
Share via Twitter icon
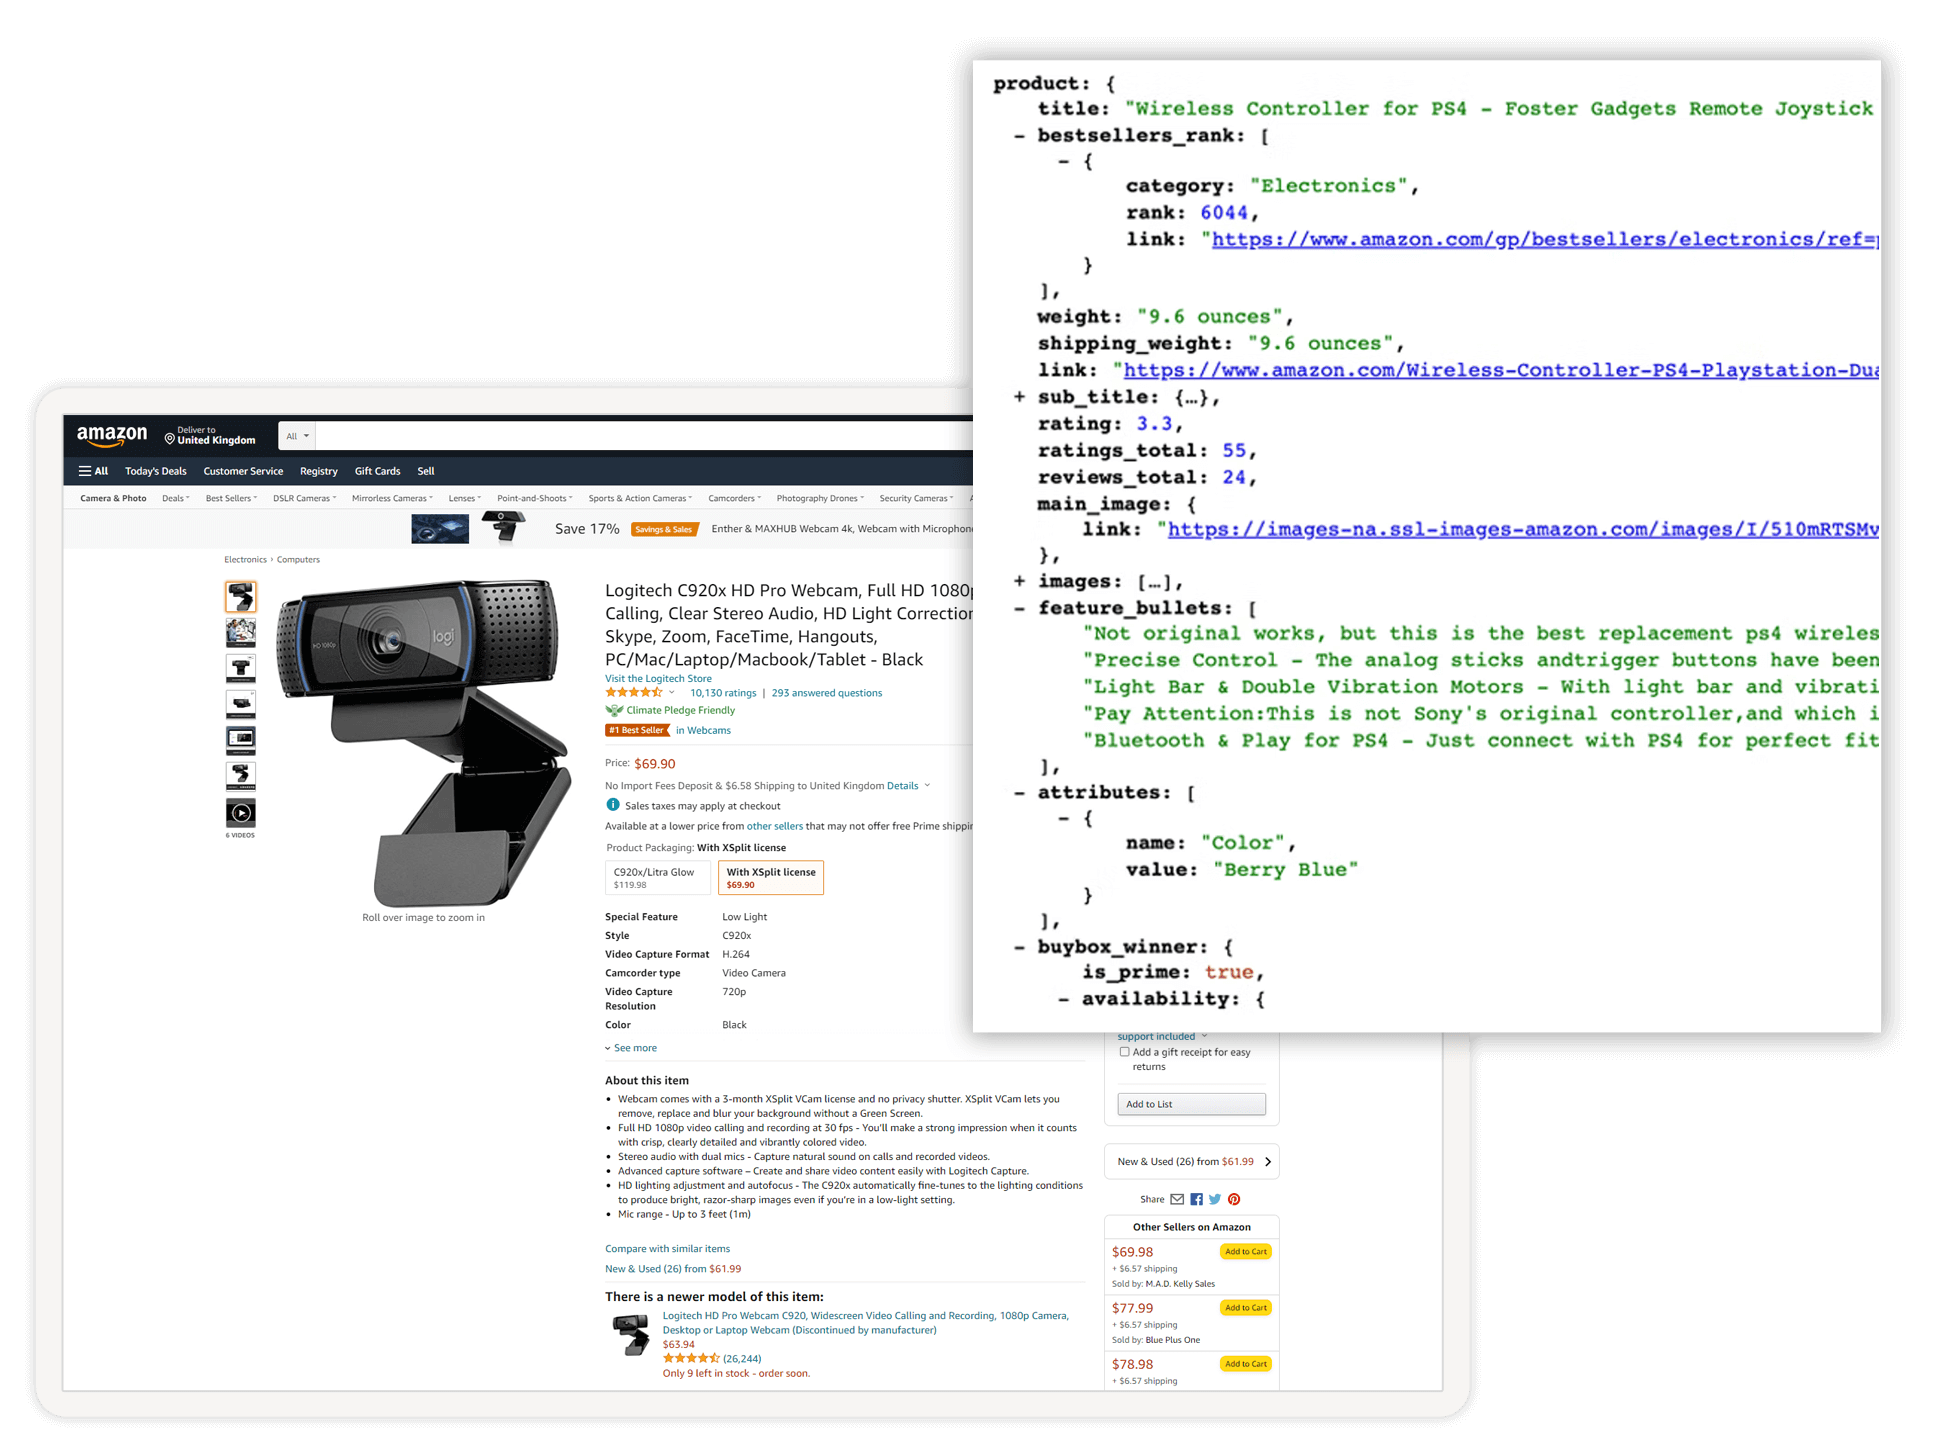click(1215, 1199)
